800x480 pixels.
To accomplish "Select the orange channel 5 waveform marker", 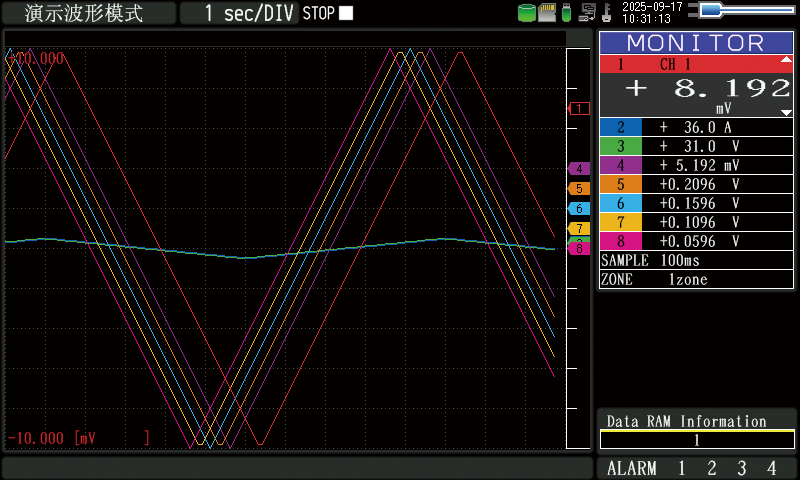I will 578,188.
